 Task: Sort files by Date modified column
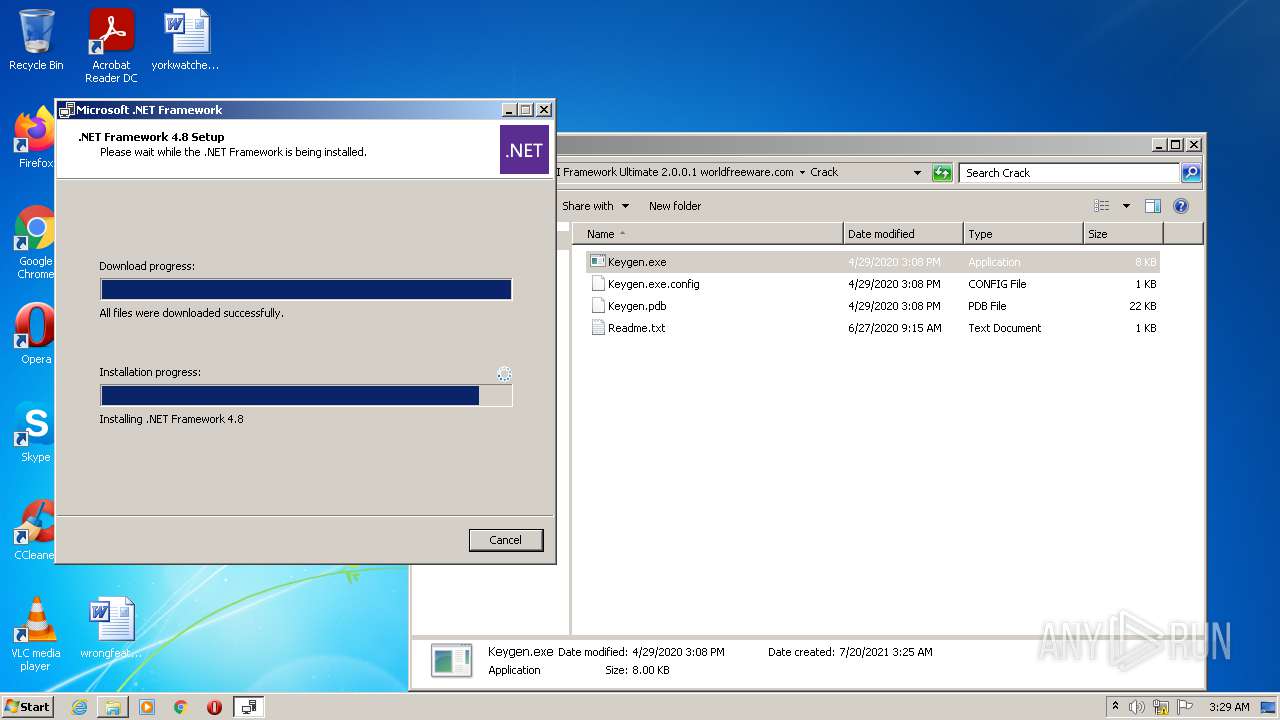tap(903, 234)
